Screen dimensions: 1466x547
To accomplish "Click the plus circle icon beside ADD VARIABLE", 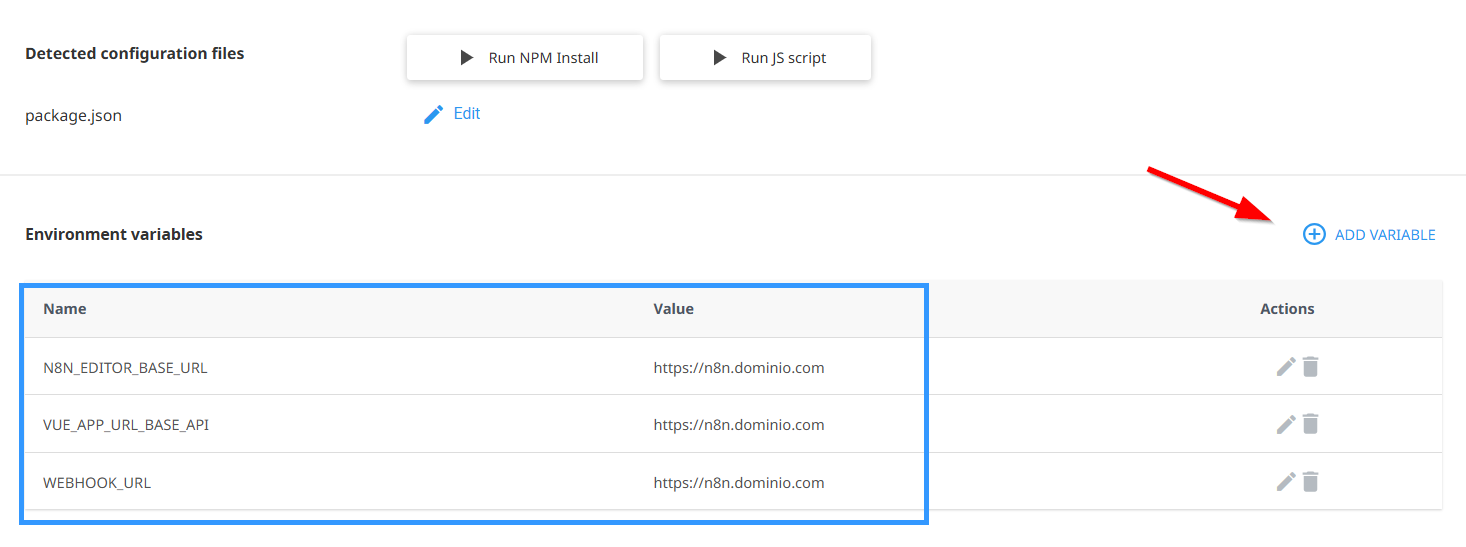I will point(1313,235).
